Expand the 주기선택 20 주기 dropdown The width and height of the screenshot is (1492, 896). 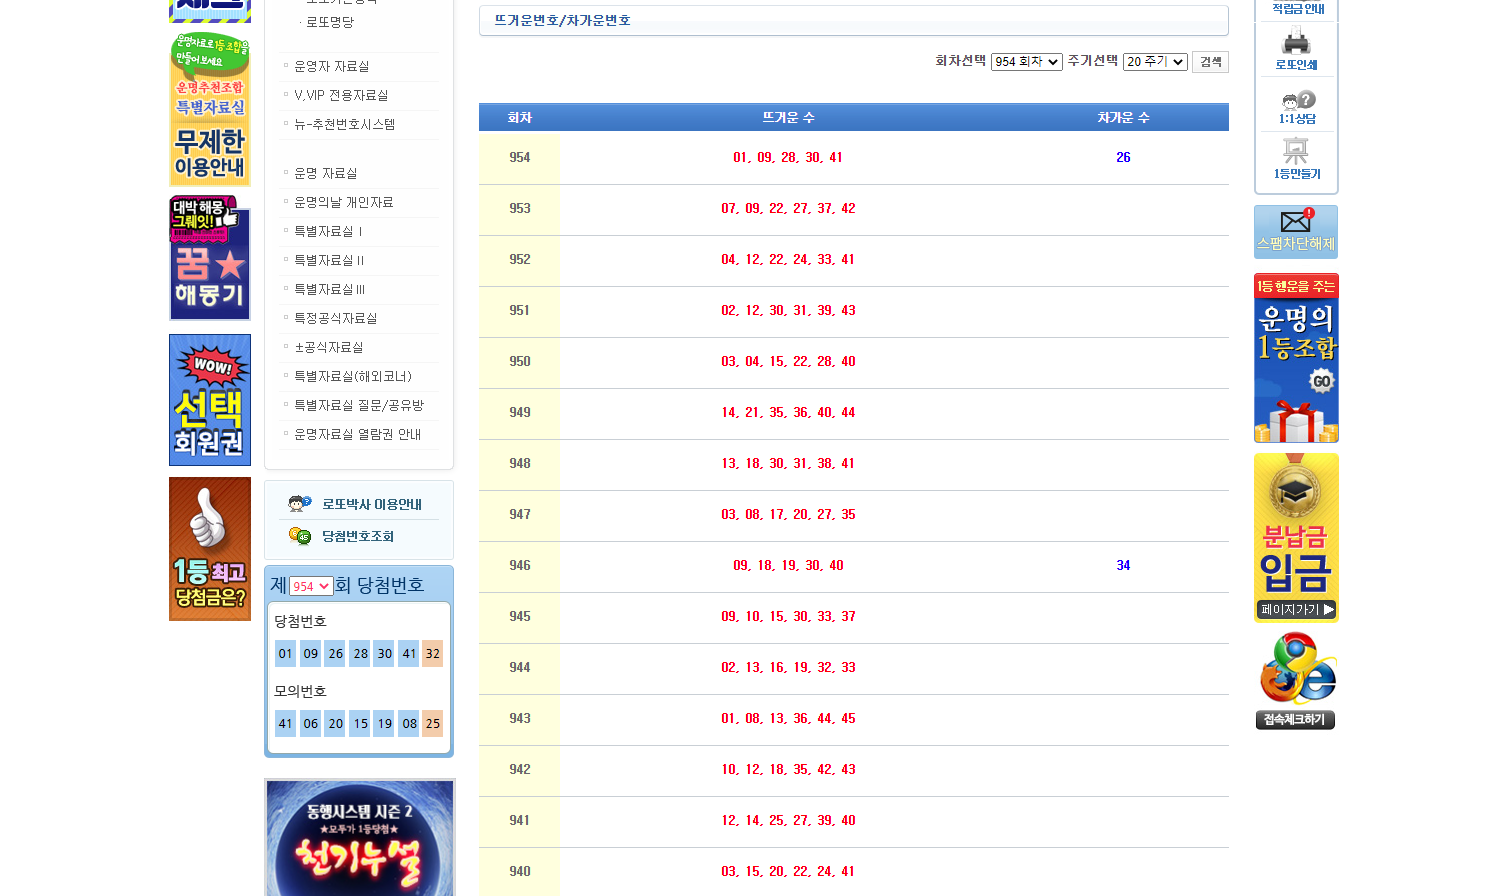tap(1155, 62)
